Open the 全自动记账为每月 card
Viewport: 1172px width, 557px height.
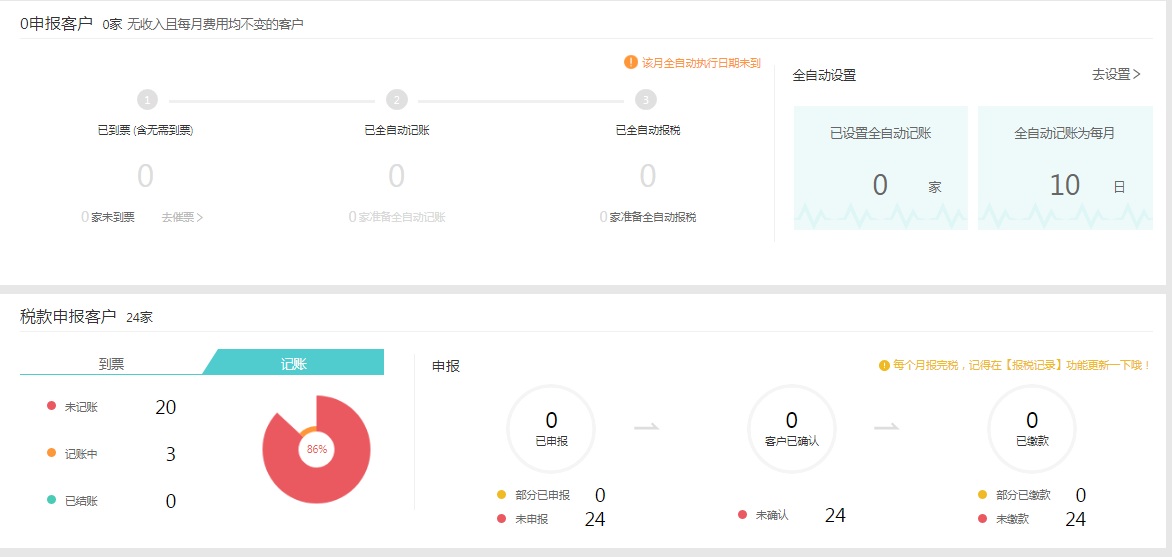[x=1065, y=167]
